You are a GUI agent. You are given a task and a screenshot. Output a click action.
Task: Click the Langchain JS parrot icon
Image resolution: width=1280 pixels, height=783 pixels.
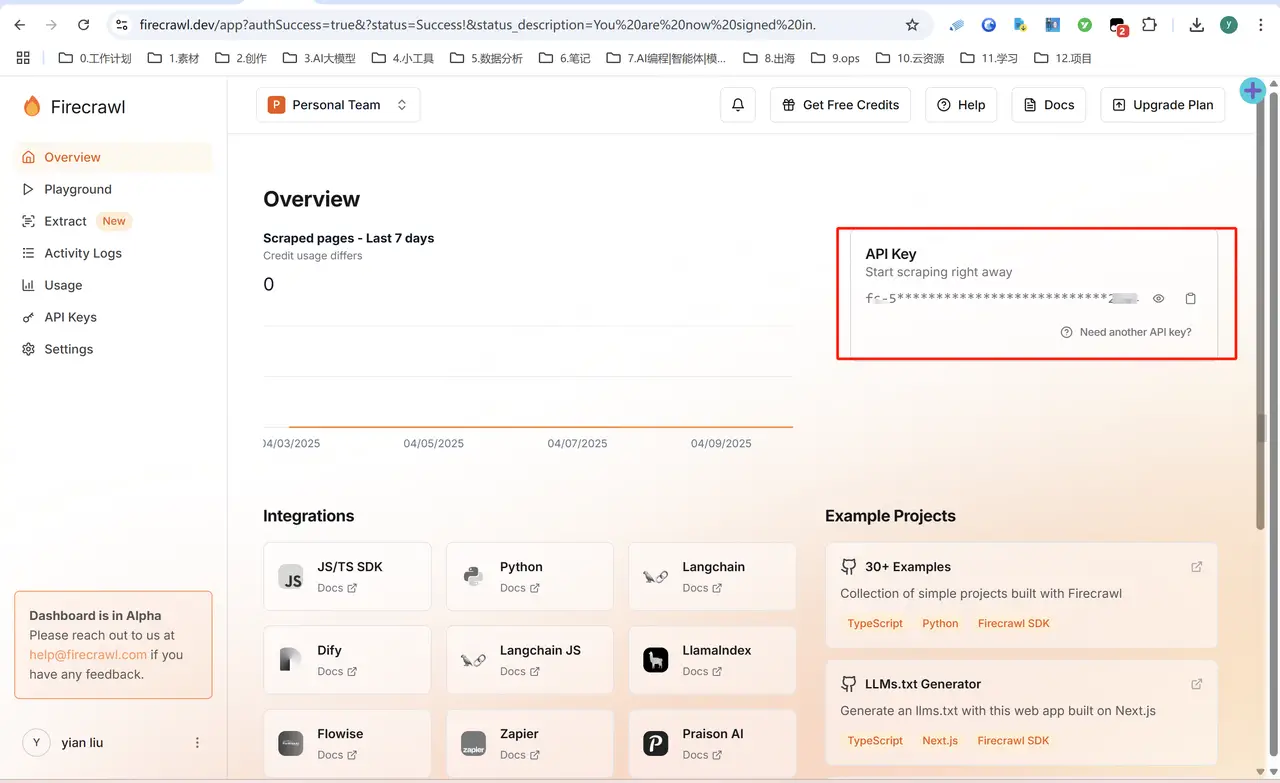474,660
